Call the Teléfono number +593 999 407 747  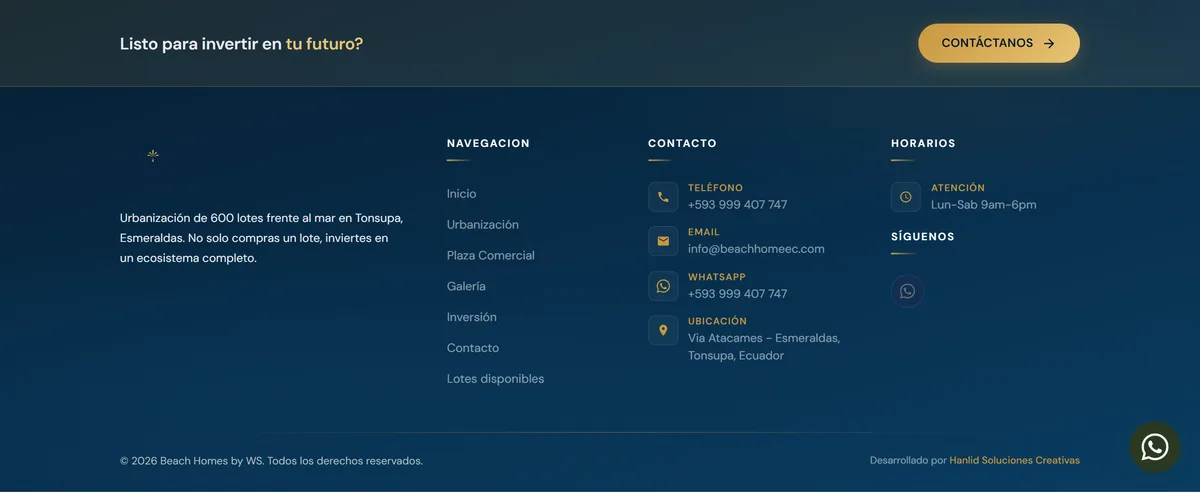point(738,205)
